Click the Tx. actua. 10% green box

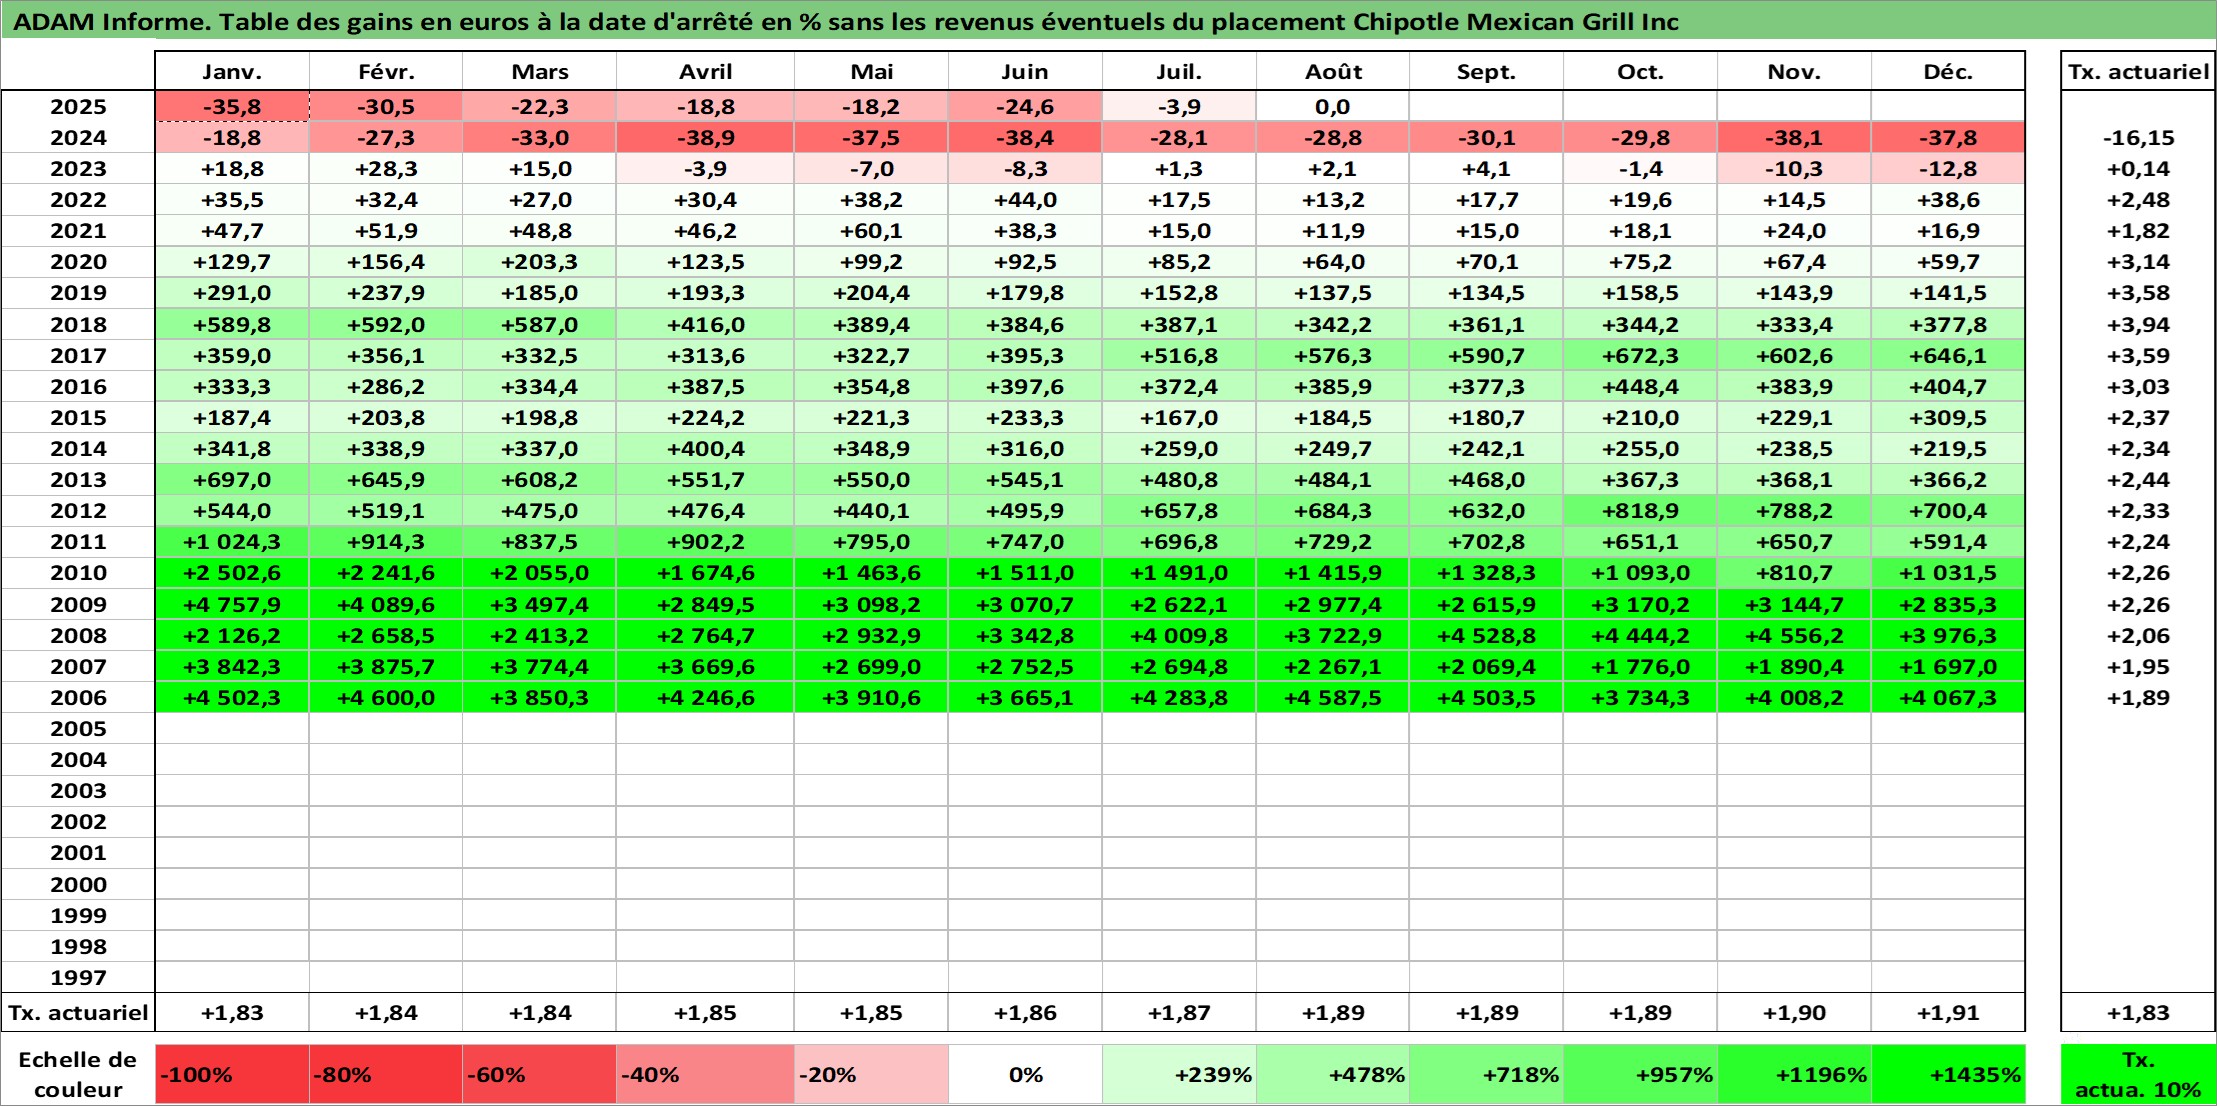tap(2138, 1075)
